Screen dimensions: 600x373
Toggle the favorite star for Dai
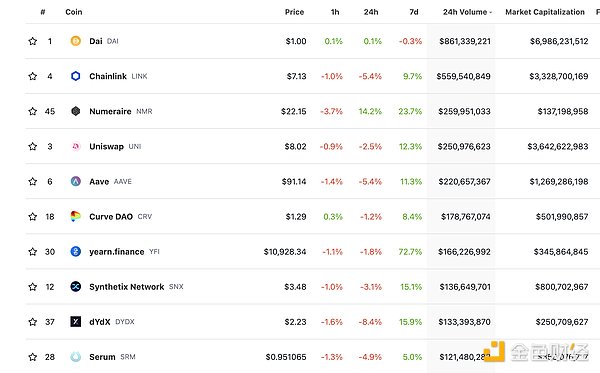click(x=33, y=41)
